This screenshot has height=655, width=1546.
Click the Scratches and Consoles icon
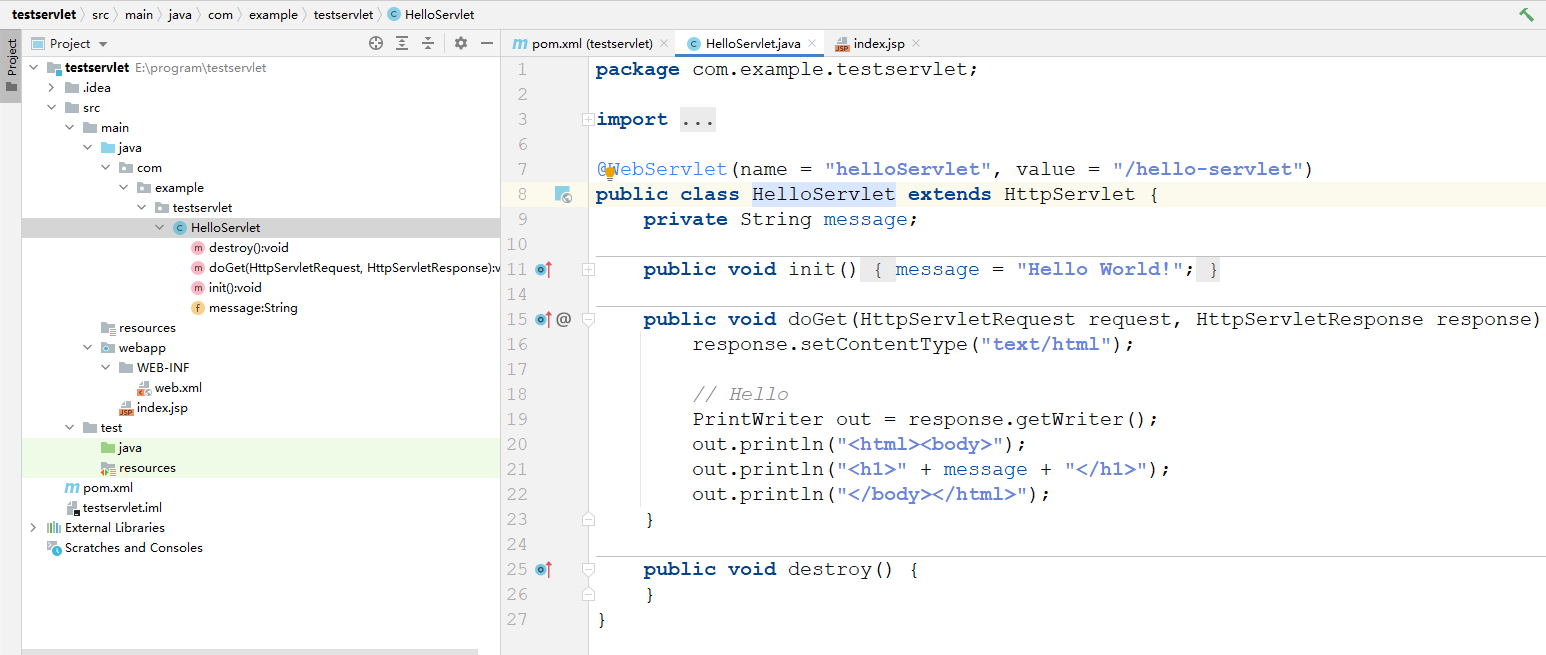[54, 548]
